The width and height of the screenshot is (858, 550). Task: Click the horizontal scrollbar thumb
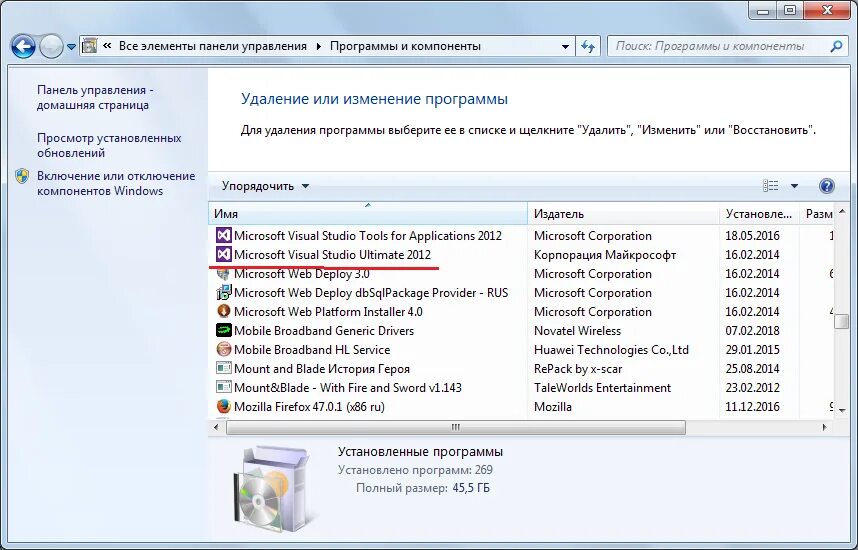[456, 427]
